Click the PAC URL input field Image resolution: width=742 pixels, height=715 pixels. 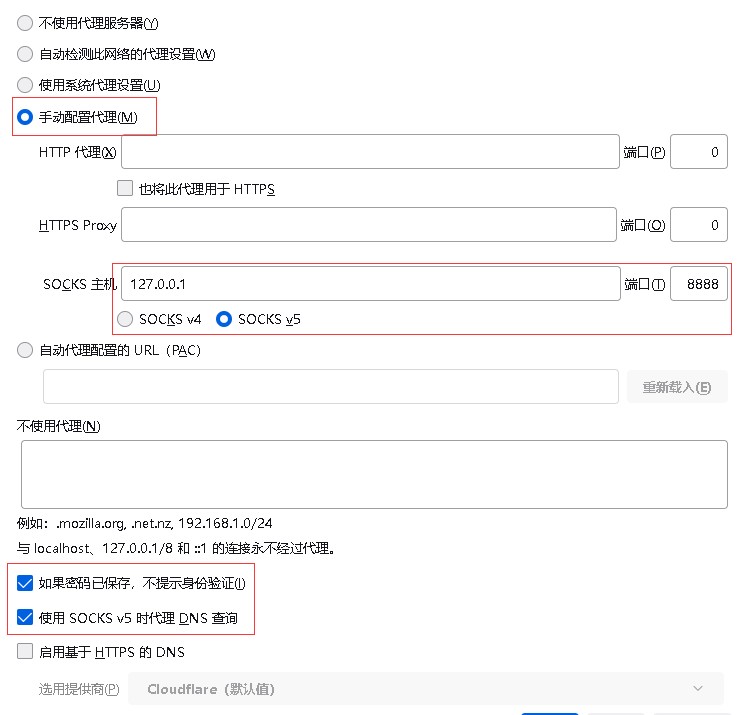[331, 387]
